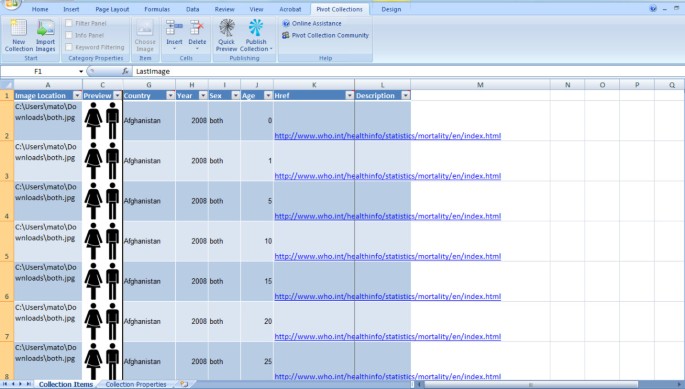Image resolution: width=685 pixels, height=389 pixels.
Task: Switch to the Review tab
Action: coord(224,9)
